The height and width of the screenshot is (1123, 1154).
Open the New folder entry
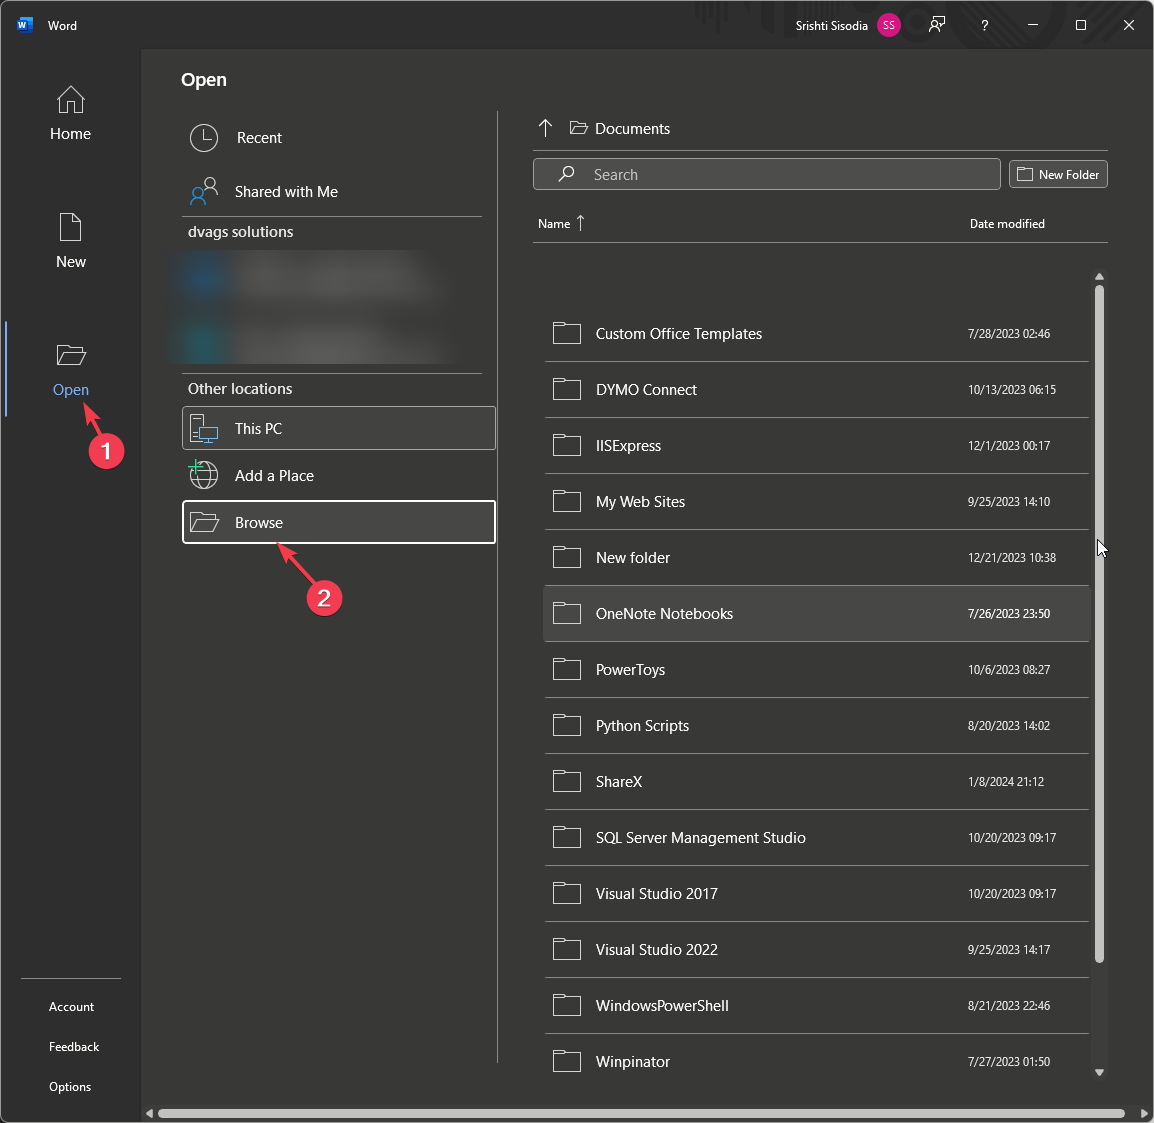tap(816, 558)
